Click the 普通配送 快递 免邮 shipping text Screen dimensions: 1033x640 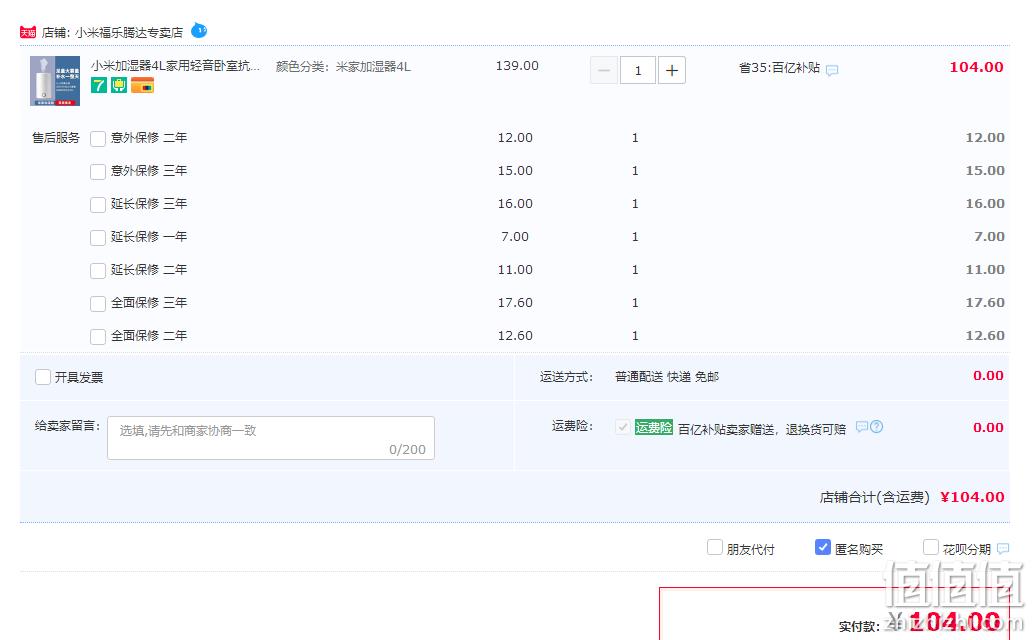coord(667,376)
